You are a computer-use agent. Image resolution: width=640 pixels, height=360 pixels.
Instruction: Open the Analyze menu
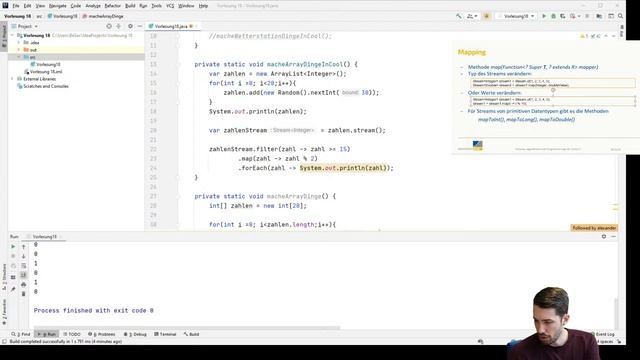pos(93,6)
